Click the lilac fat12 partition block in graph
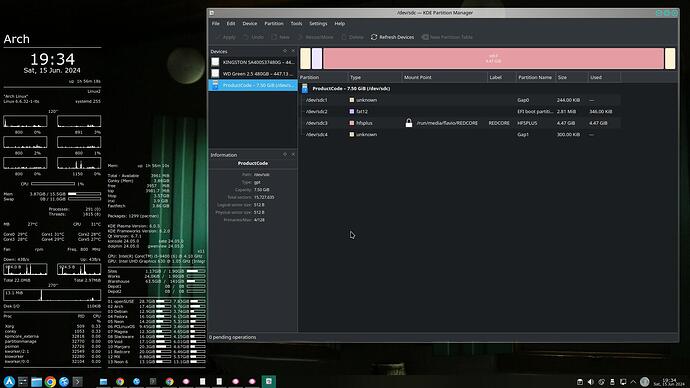 pos(317,59)
